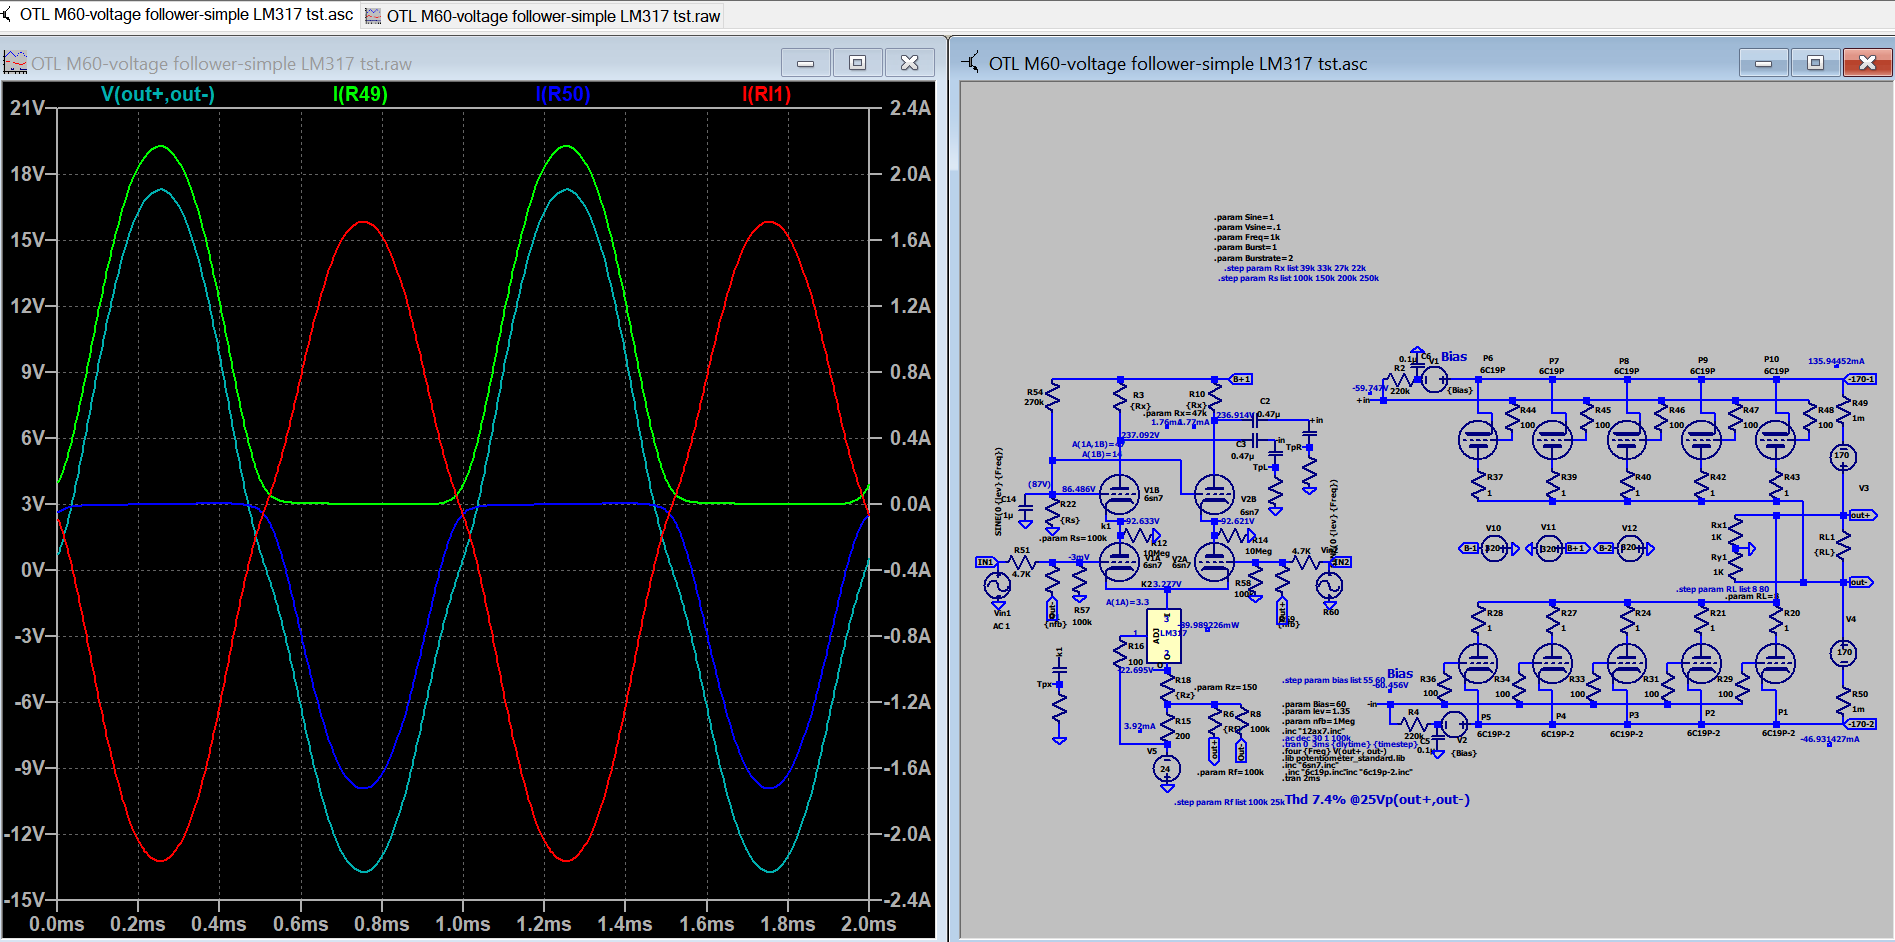
Task: Click the '.param Rf=100k' directive
Action: [1230, 772]
